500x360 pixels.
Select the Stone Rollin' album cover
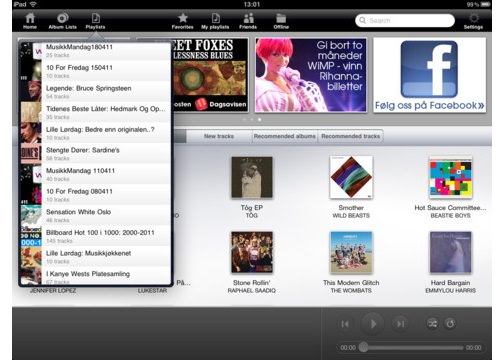point(252,252)
